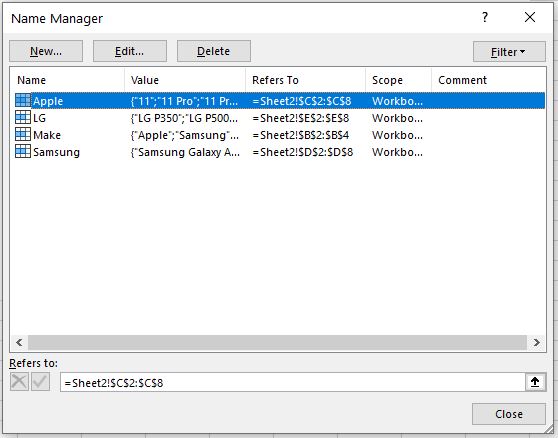The height and width of the screenshot is (438, 558).
Task: Click reference =Sheet2!$B$2:$B$4 in list
Action: pyautogui.click(x=301, y=135)
